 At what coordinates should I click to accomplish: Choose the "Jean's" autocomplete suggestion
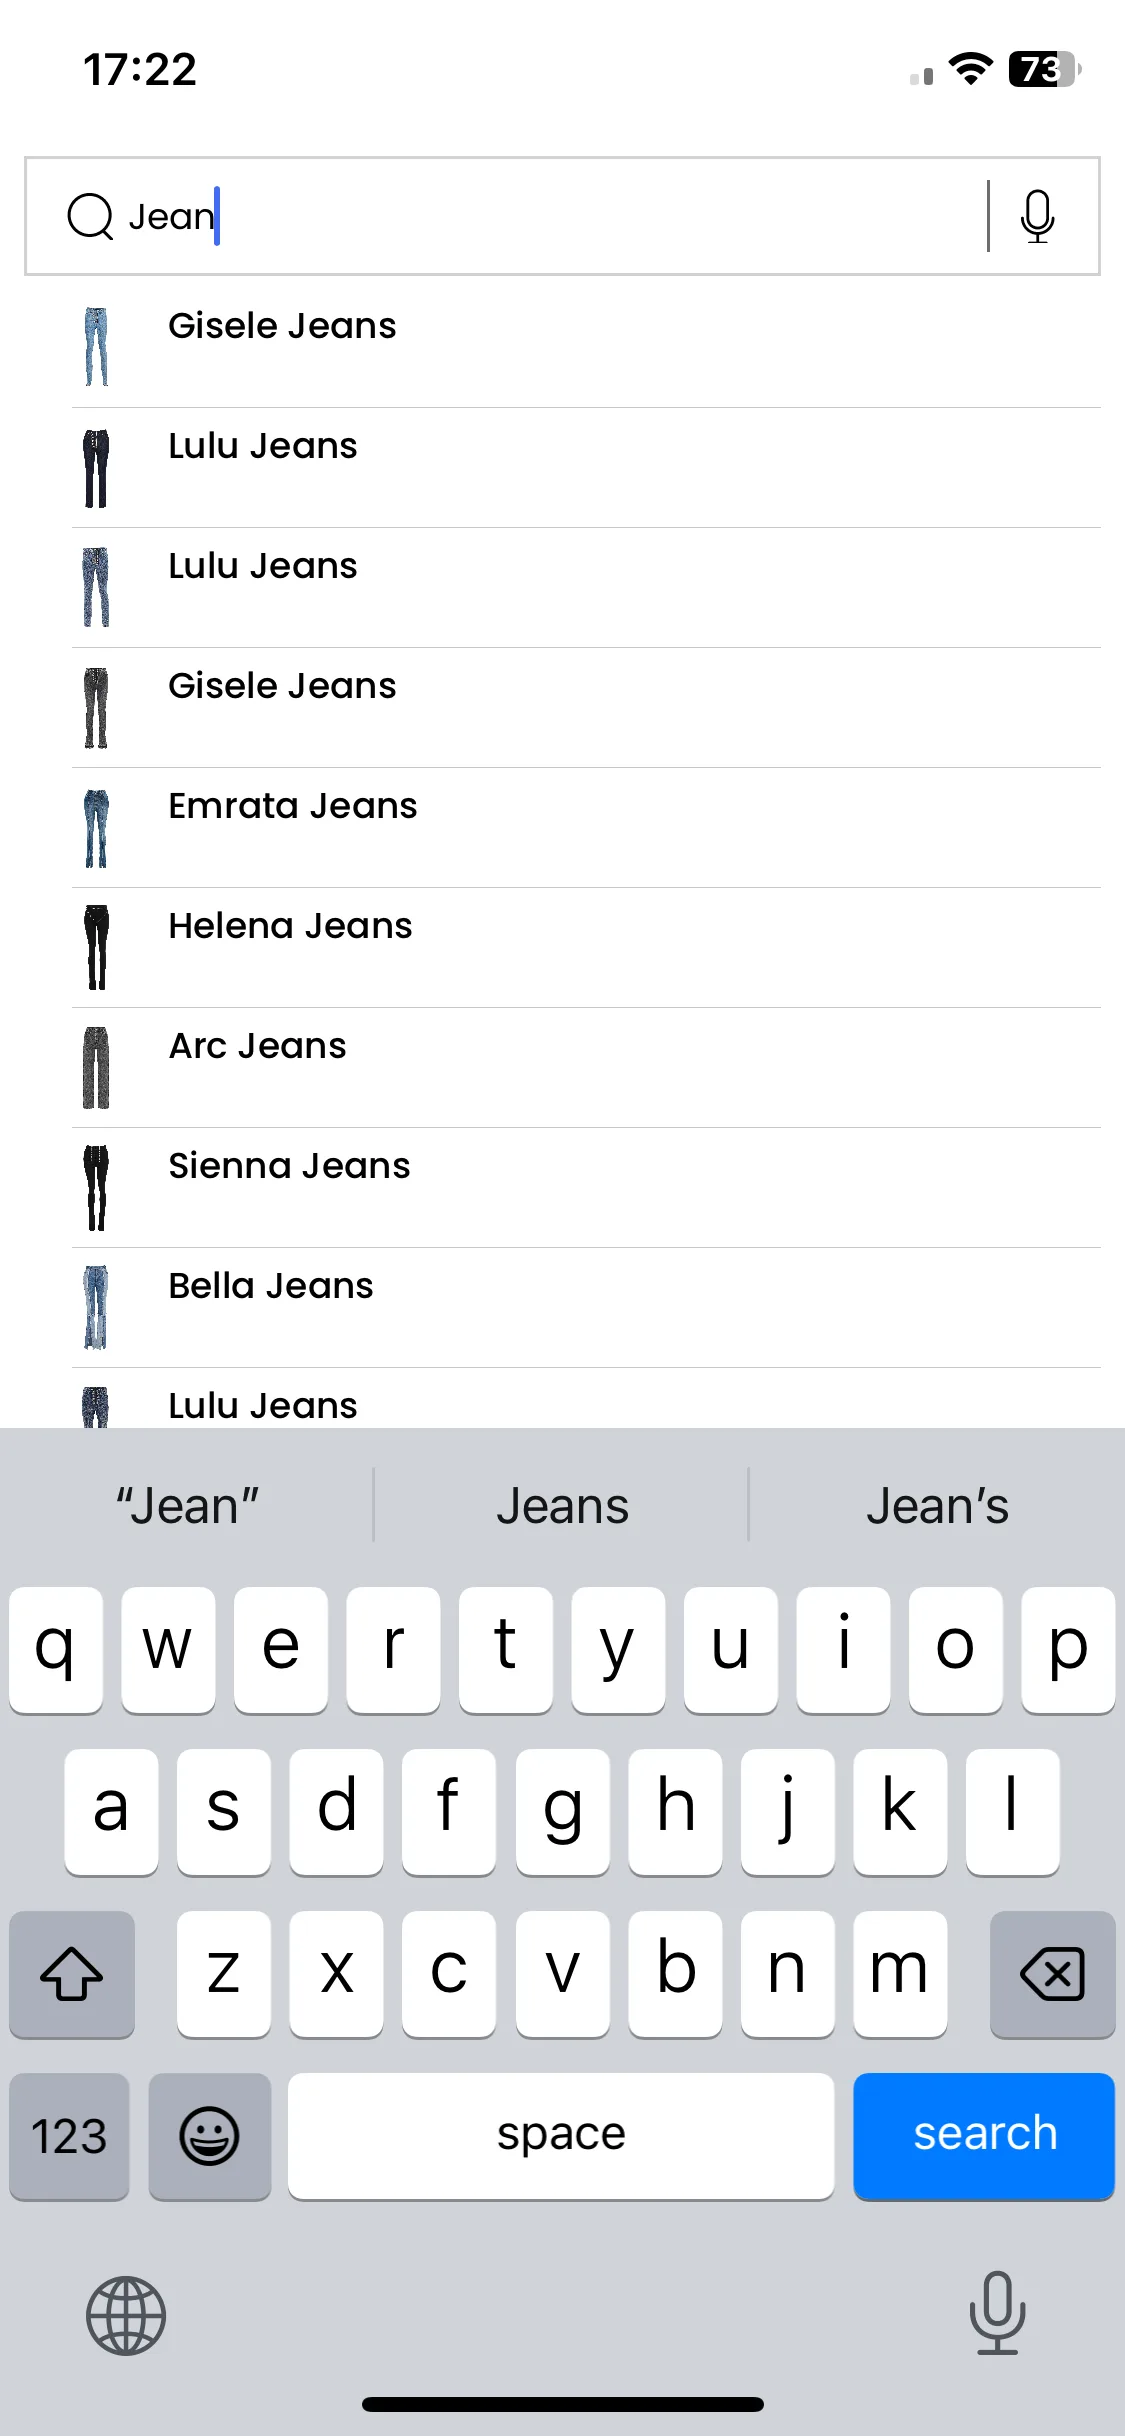point(937,1506)
